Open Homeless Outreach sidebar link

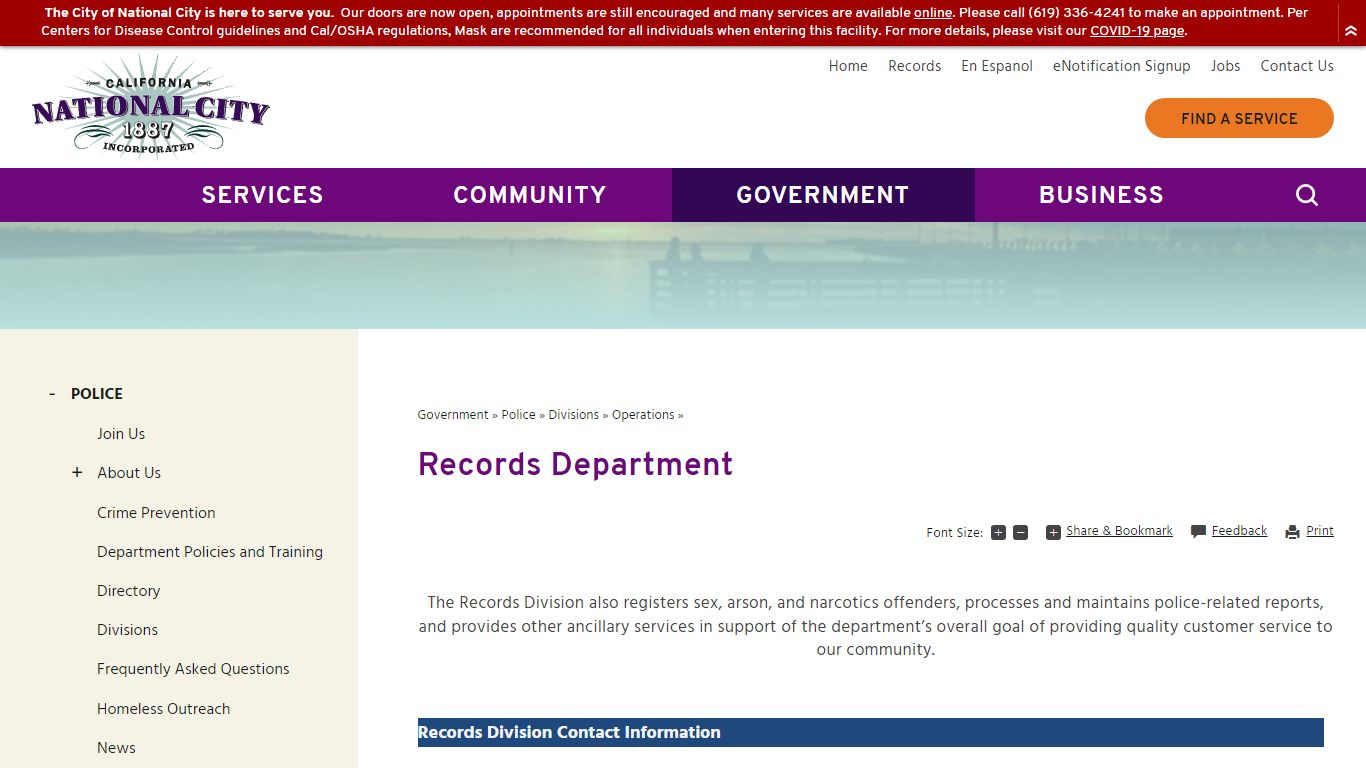(163, 709)
